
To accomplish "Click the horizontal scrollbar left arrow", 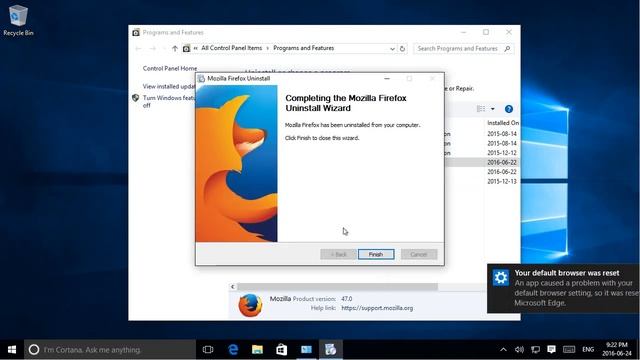I will pyautogui.click(x=233, y=287).
